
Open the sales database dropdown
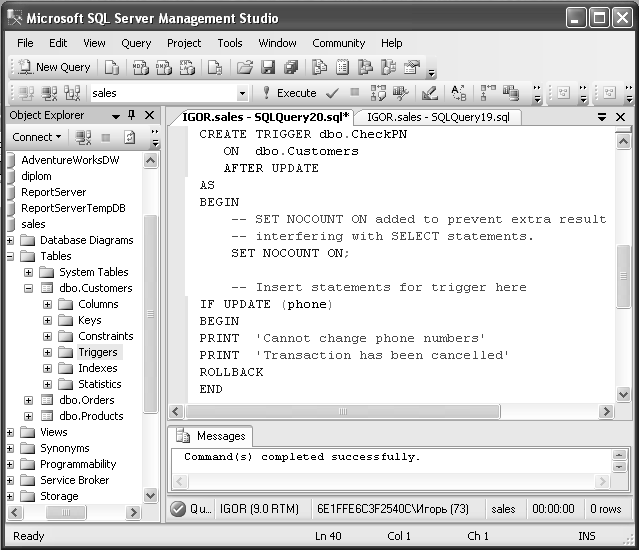pos(242,93)
